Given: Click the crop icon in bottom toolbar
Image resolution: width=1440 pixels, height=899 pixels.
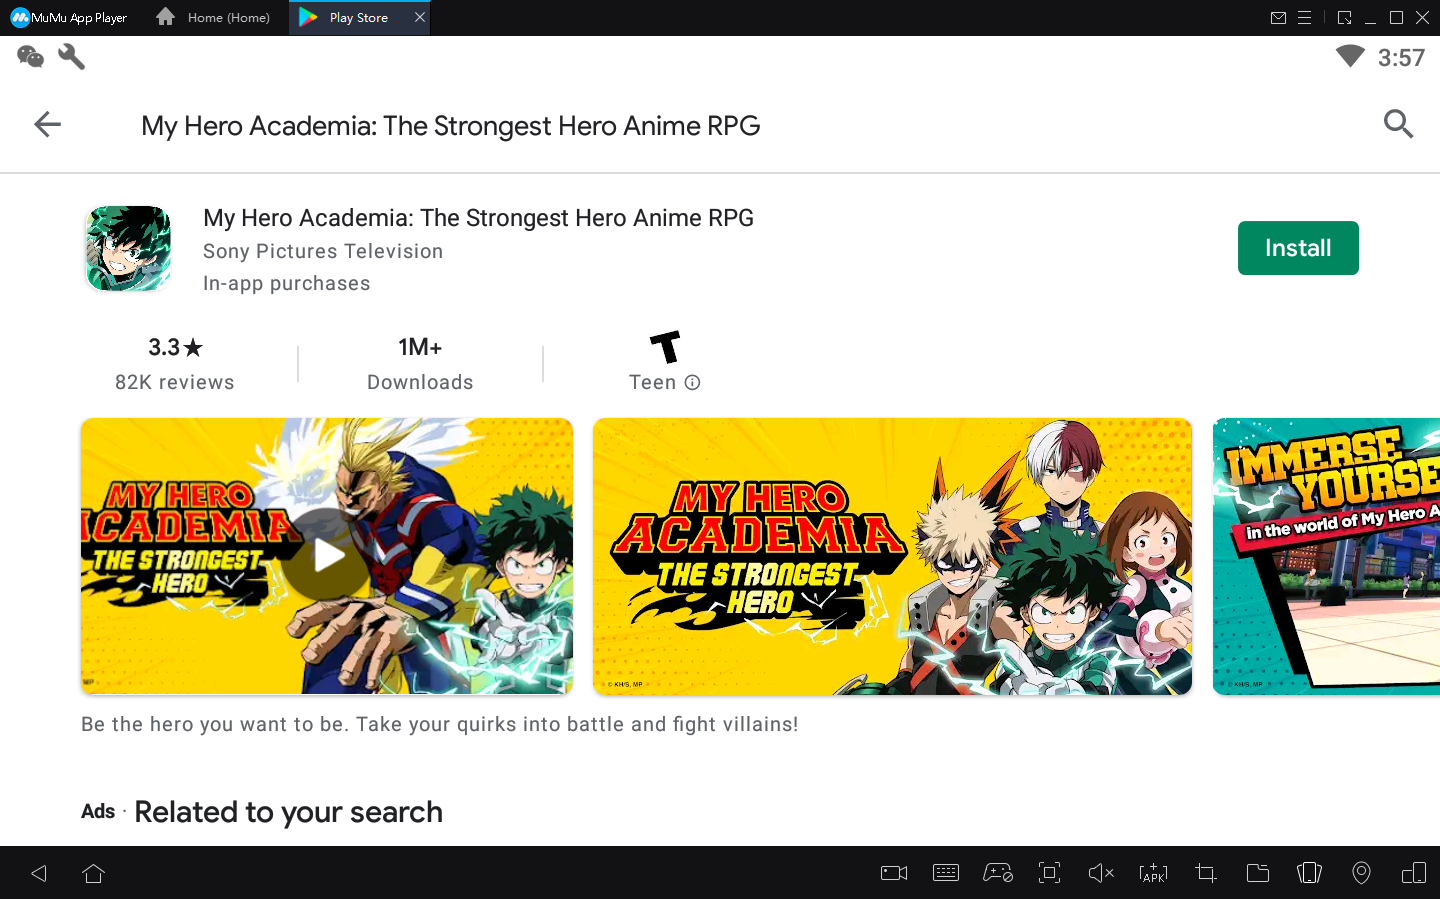Looking at the screenshot, I should tap(1206, 873).
